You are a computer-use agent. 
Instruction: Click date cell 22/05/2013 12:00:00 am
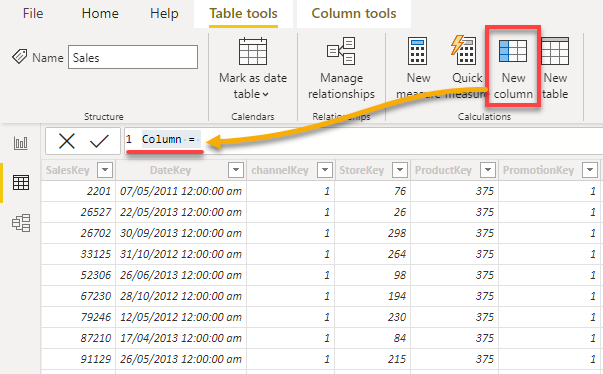click(x=181, y=212)
